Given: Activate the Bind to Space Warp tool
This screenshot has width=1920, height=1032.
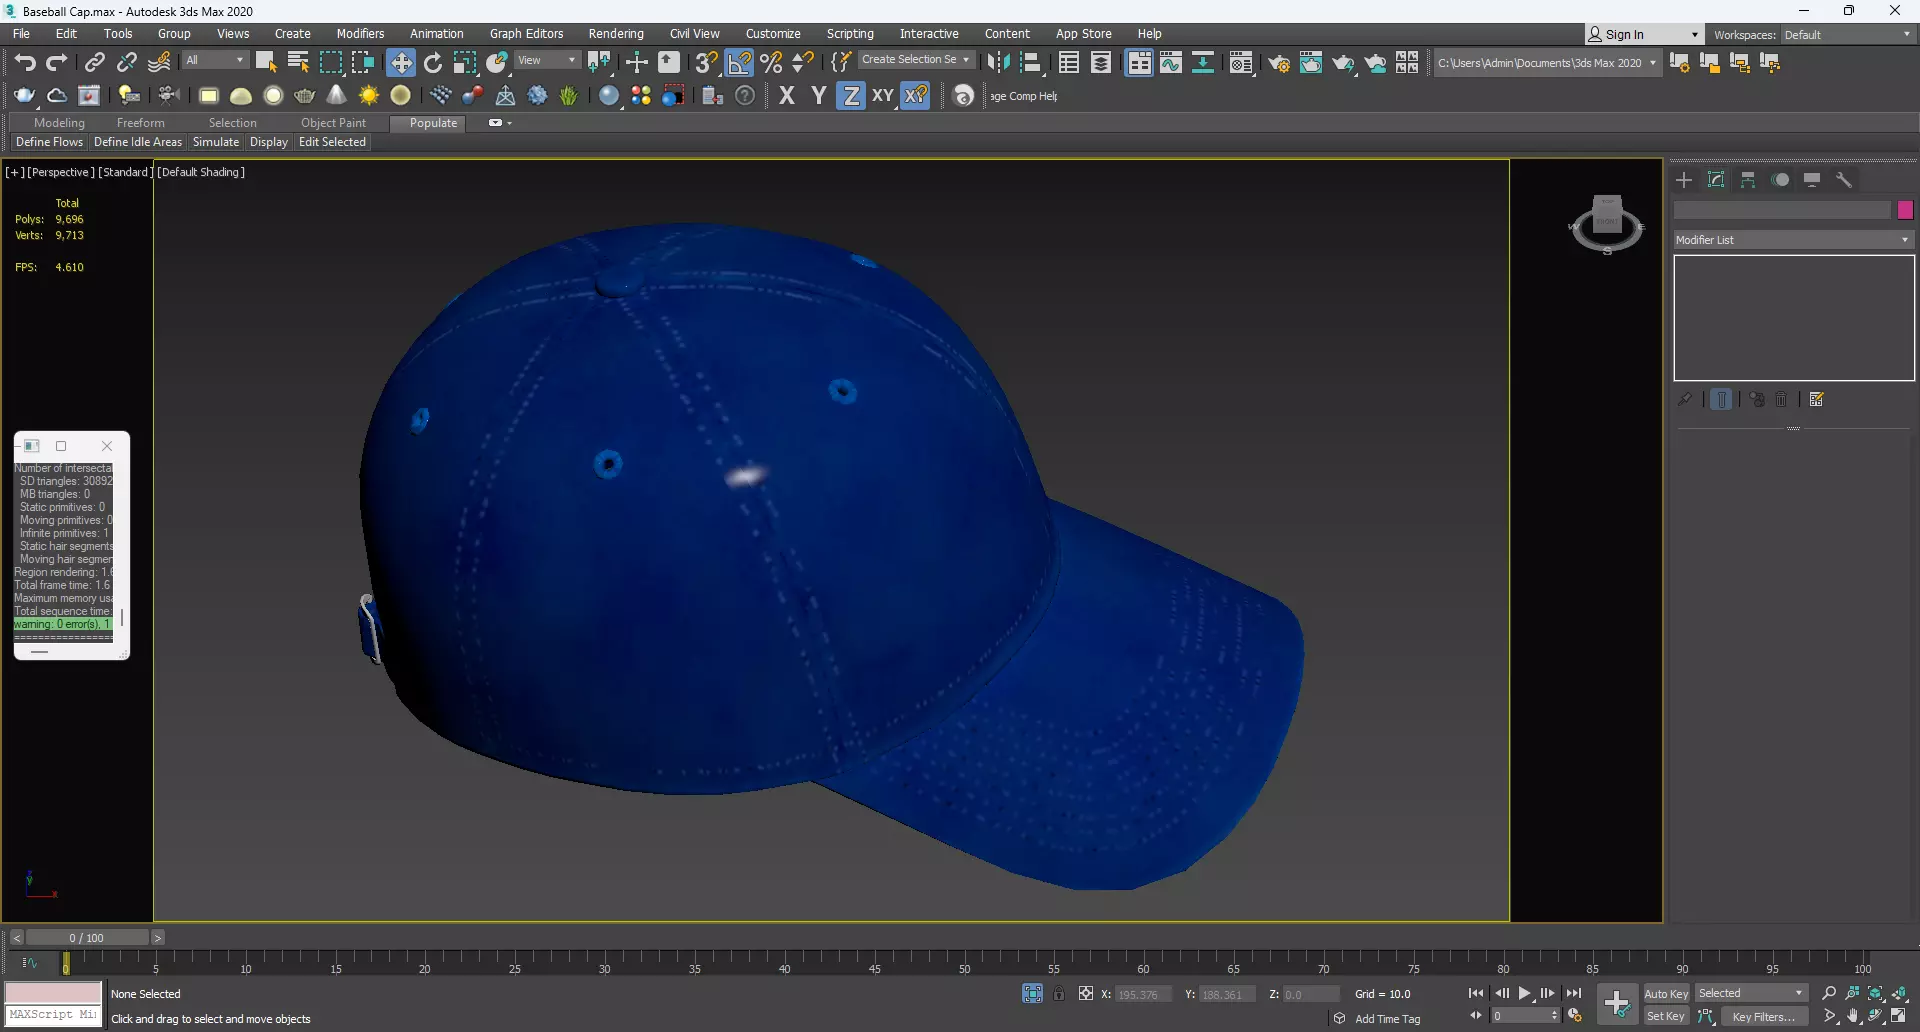Looking at the screenshot, I should click(x=159, y=63).
